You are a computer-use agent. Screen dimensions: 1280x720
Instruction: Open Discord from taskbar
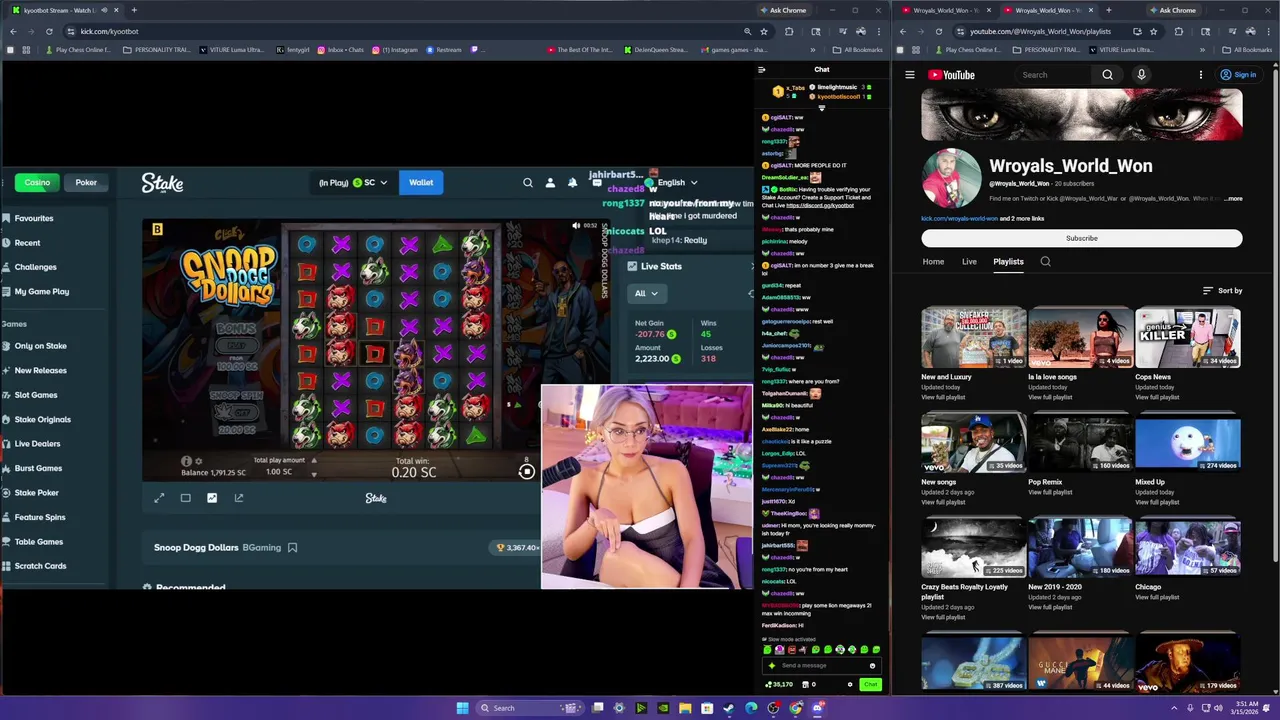point(818,708)
